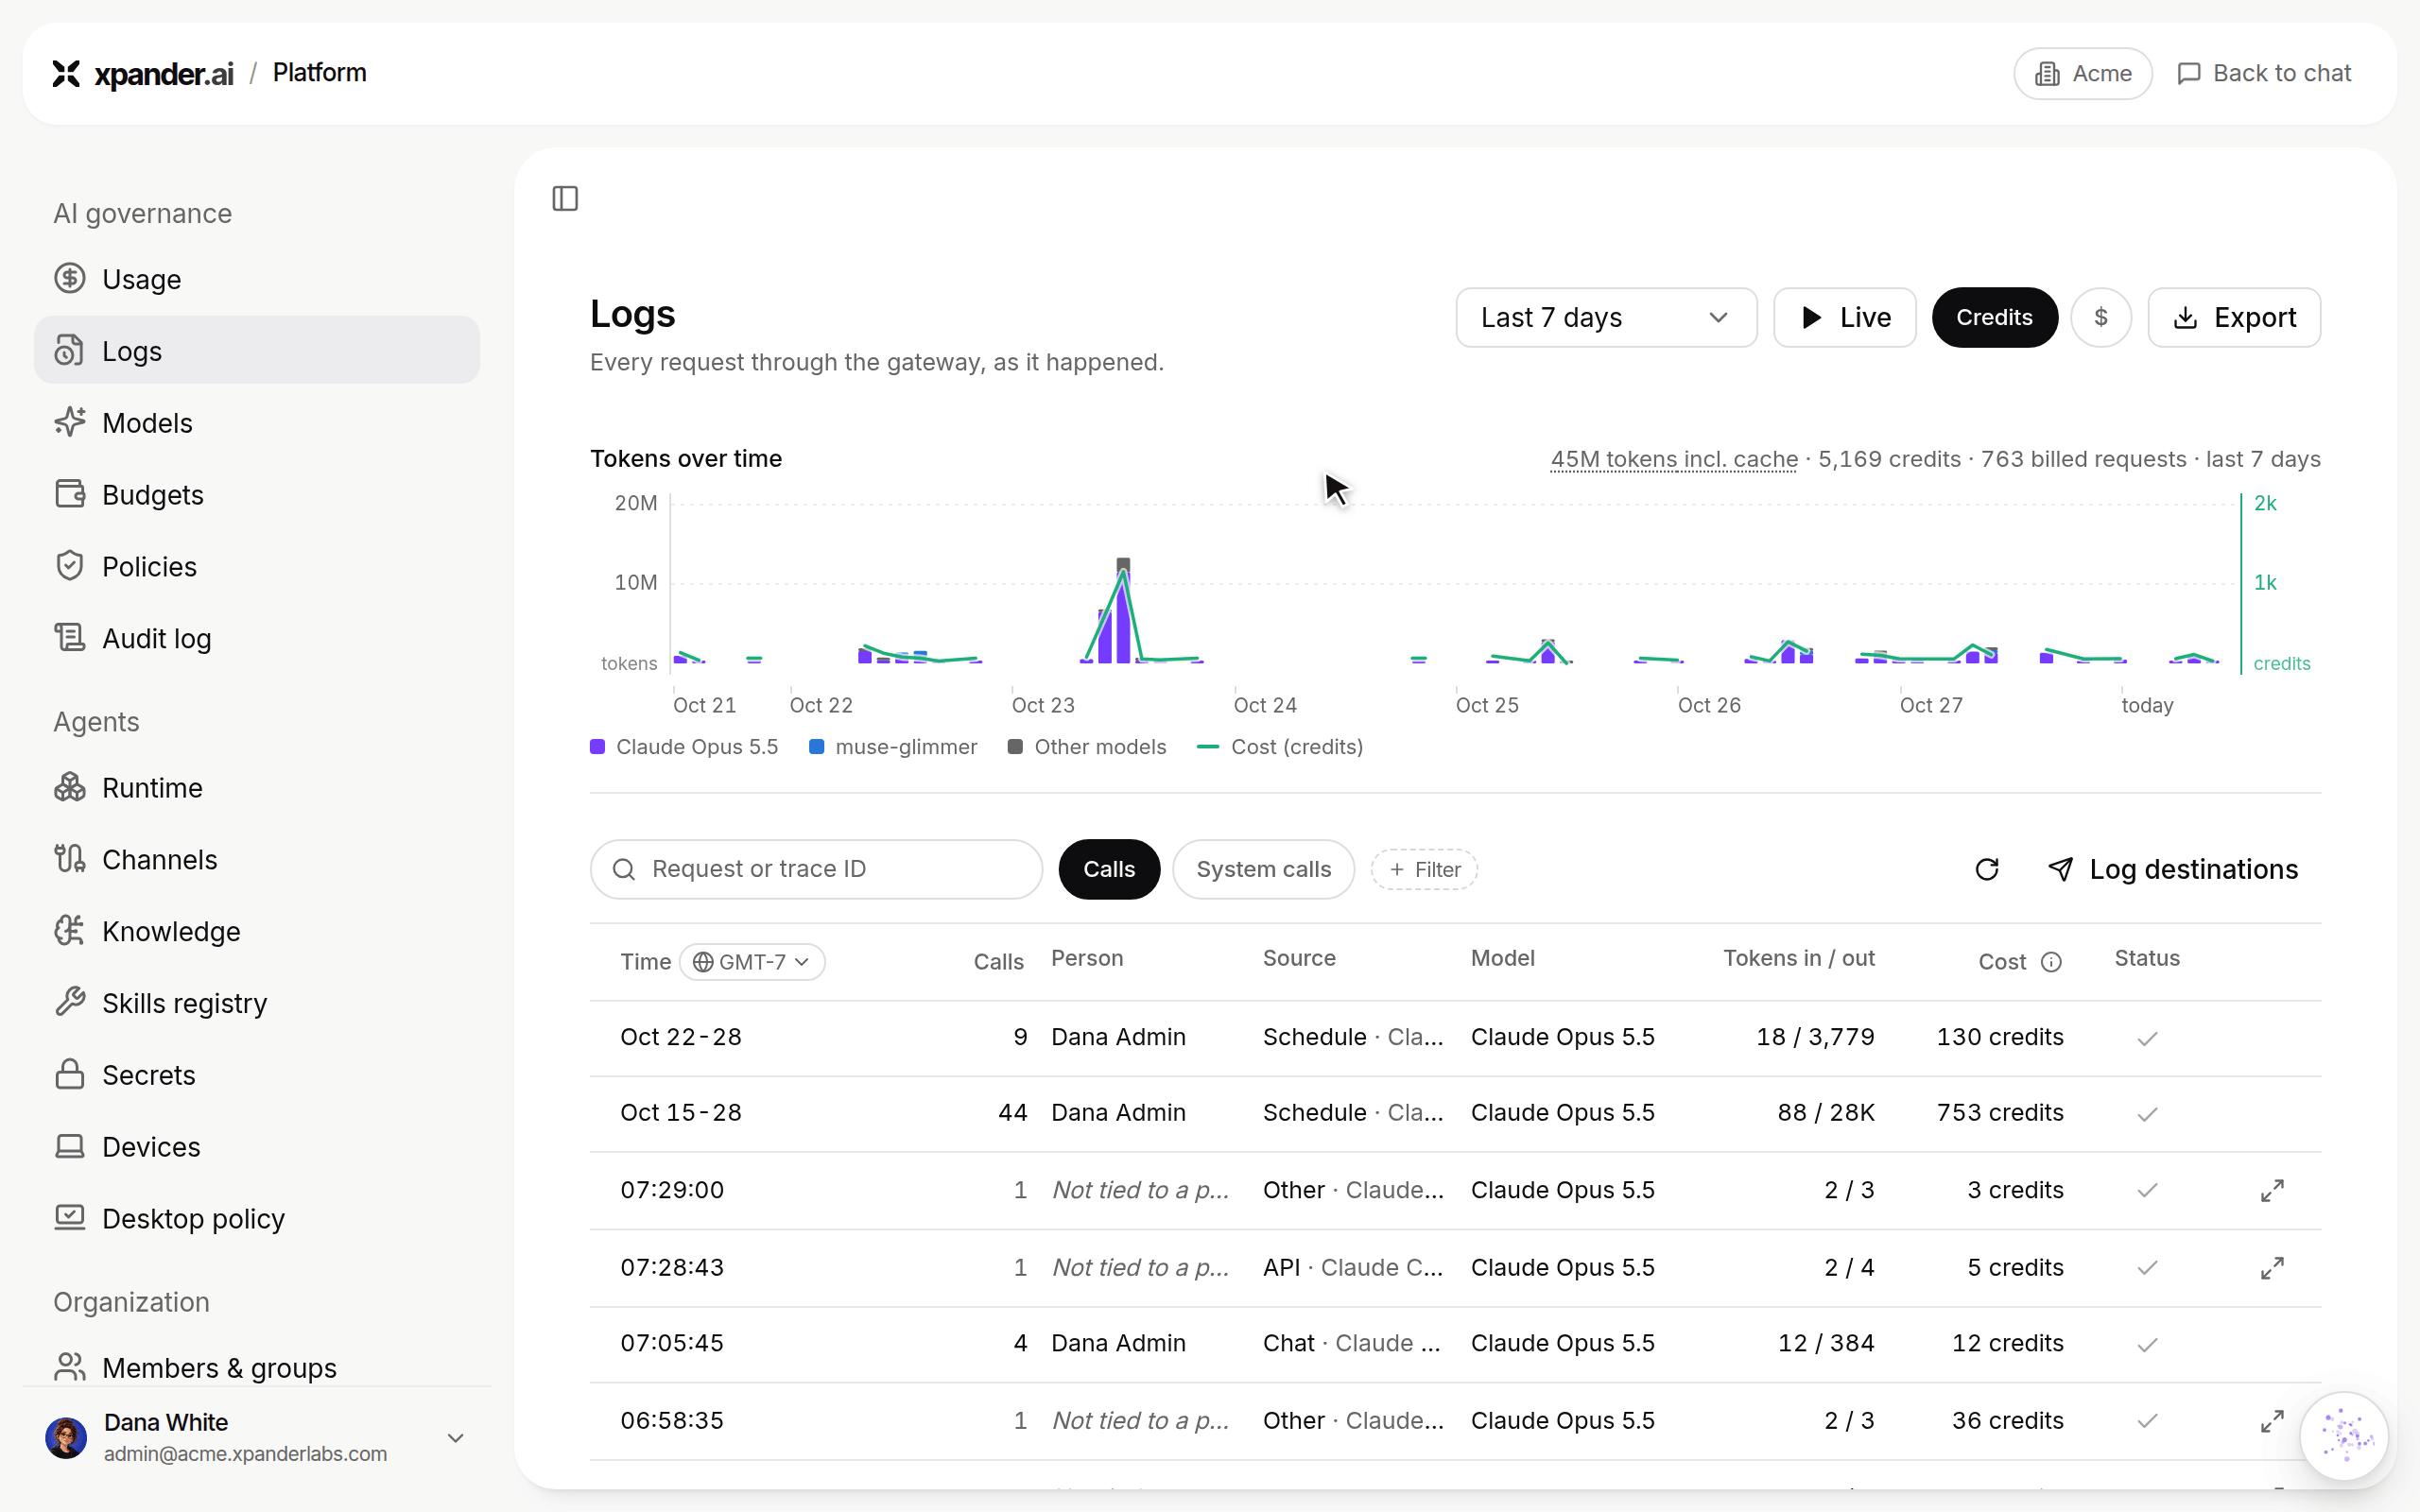Toggle the sidebar panel icon

(565, 198)
